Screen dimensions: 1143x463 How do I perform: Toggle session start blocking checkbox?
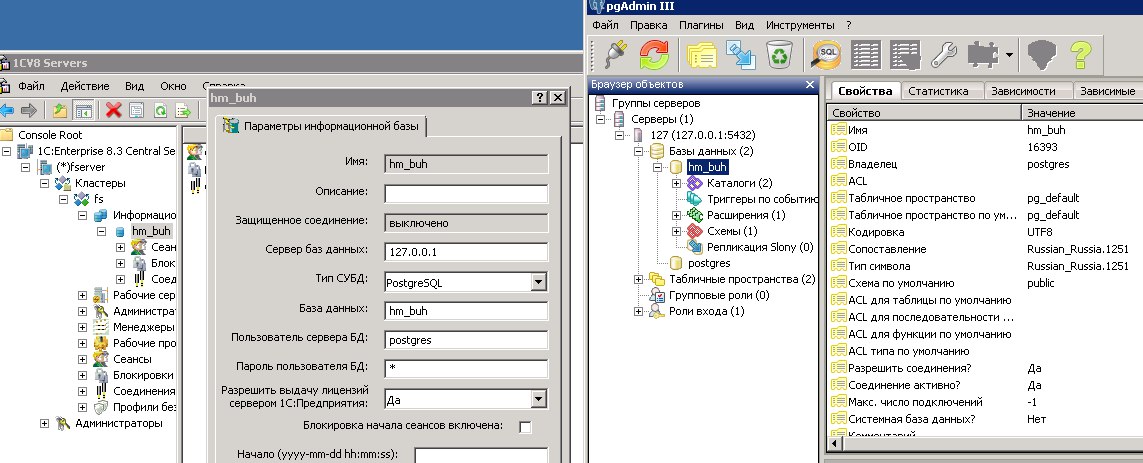pos(525,427)
